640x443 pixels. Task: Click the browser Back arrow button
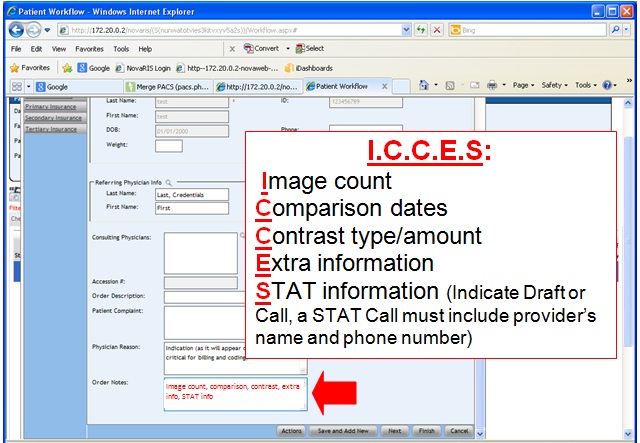(x=16, y=30)
